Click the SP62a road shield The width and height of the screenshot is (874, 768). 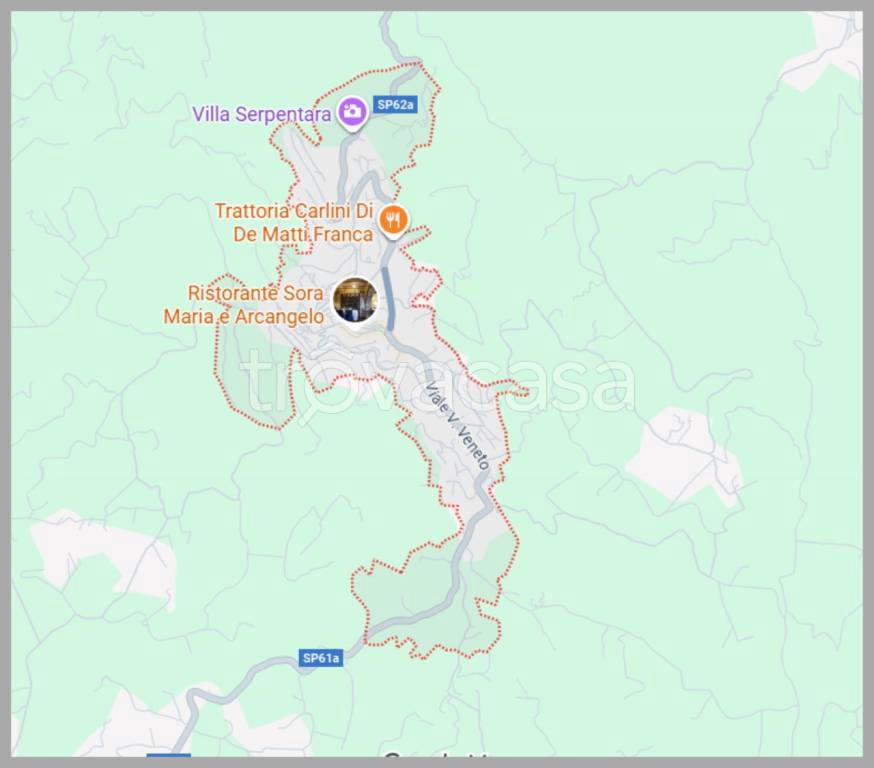pos(395,105)
